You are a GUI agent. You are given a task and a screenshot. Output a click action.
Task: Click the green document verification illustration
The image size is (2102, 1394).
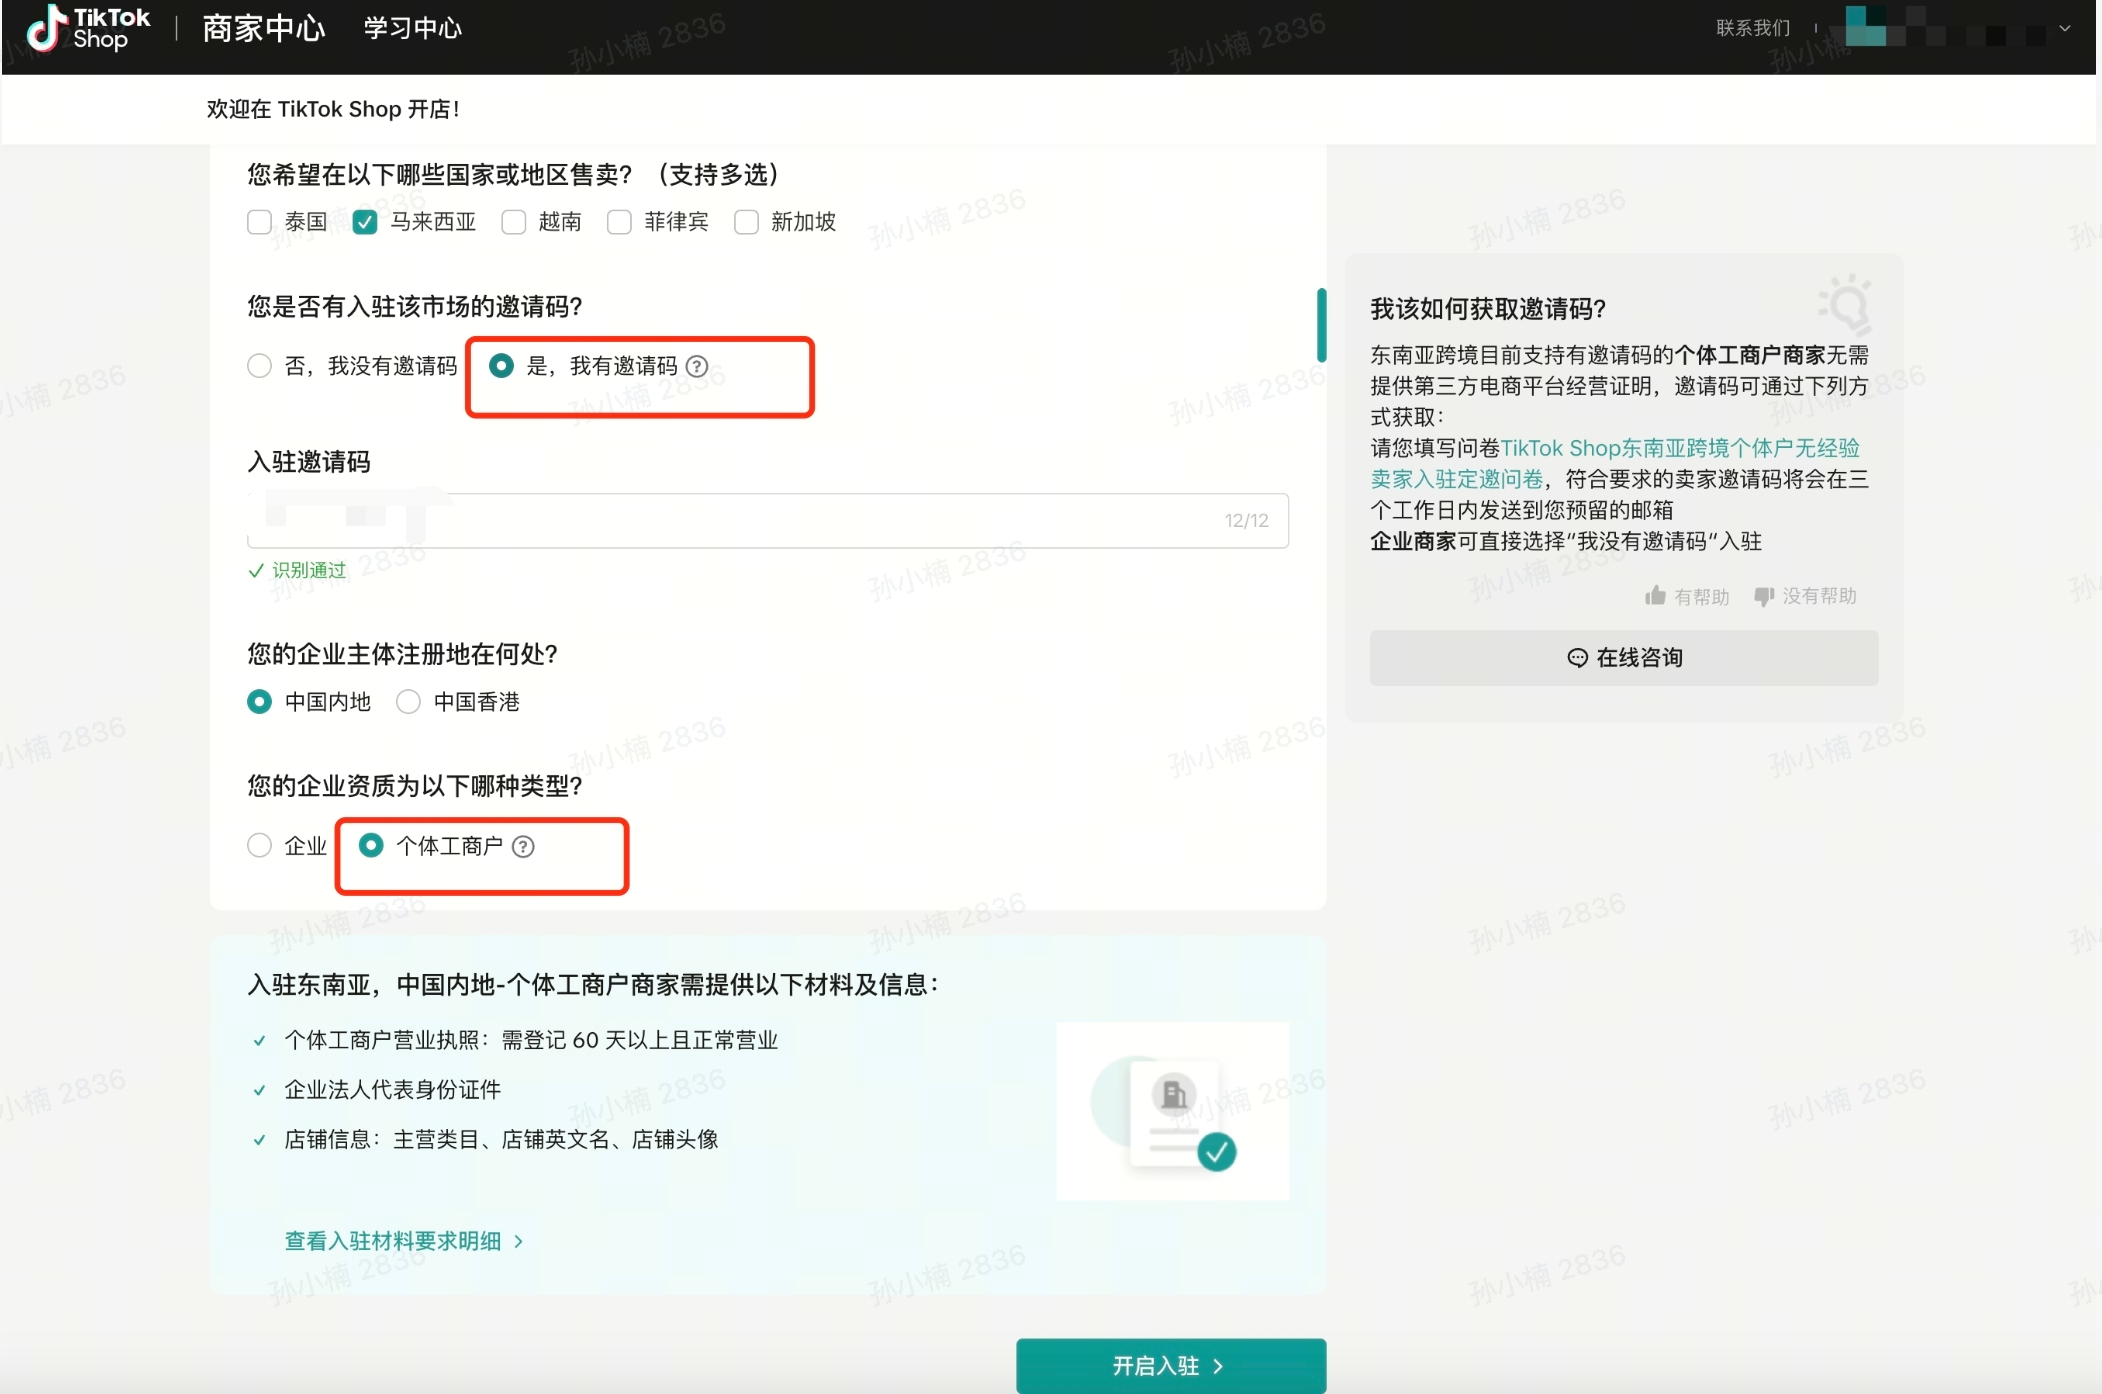pyautogui.click(x=1172, y=1110)
